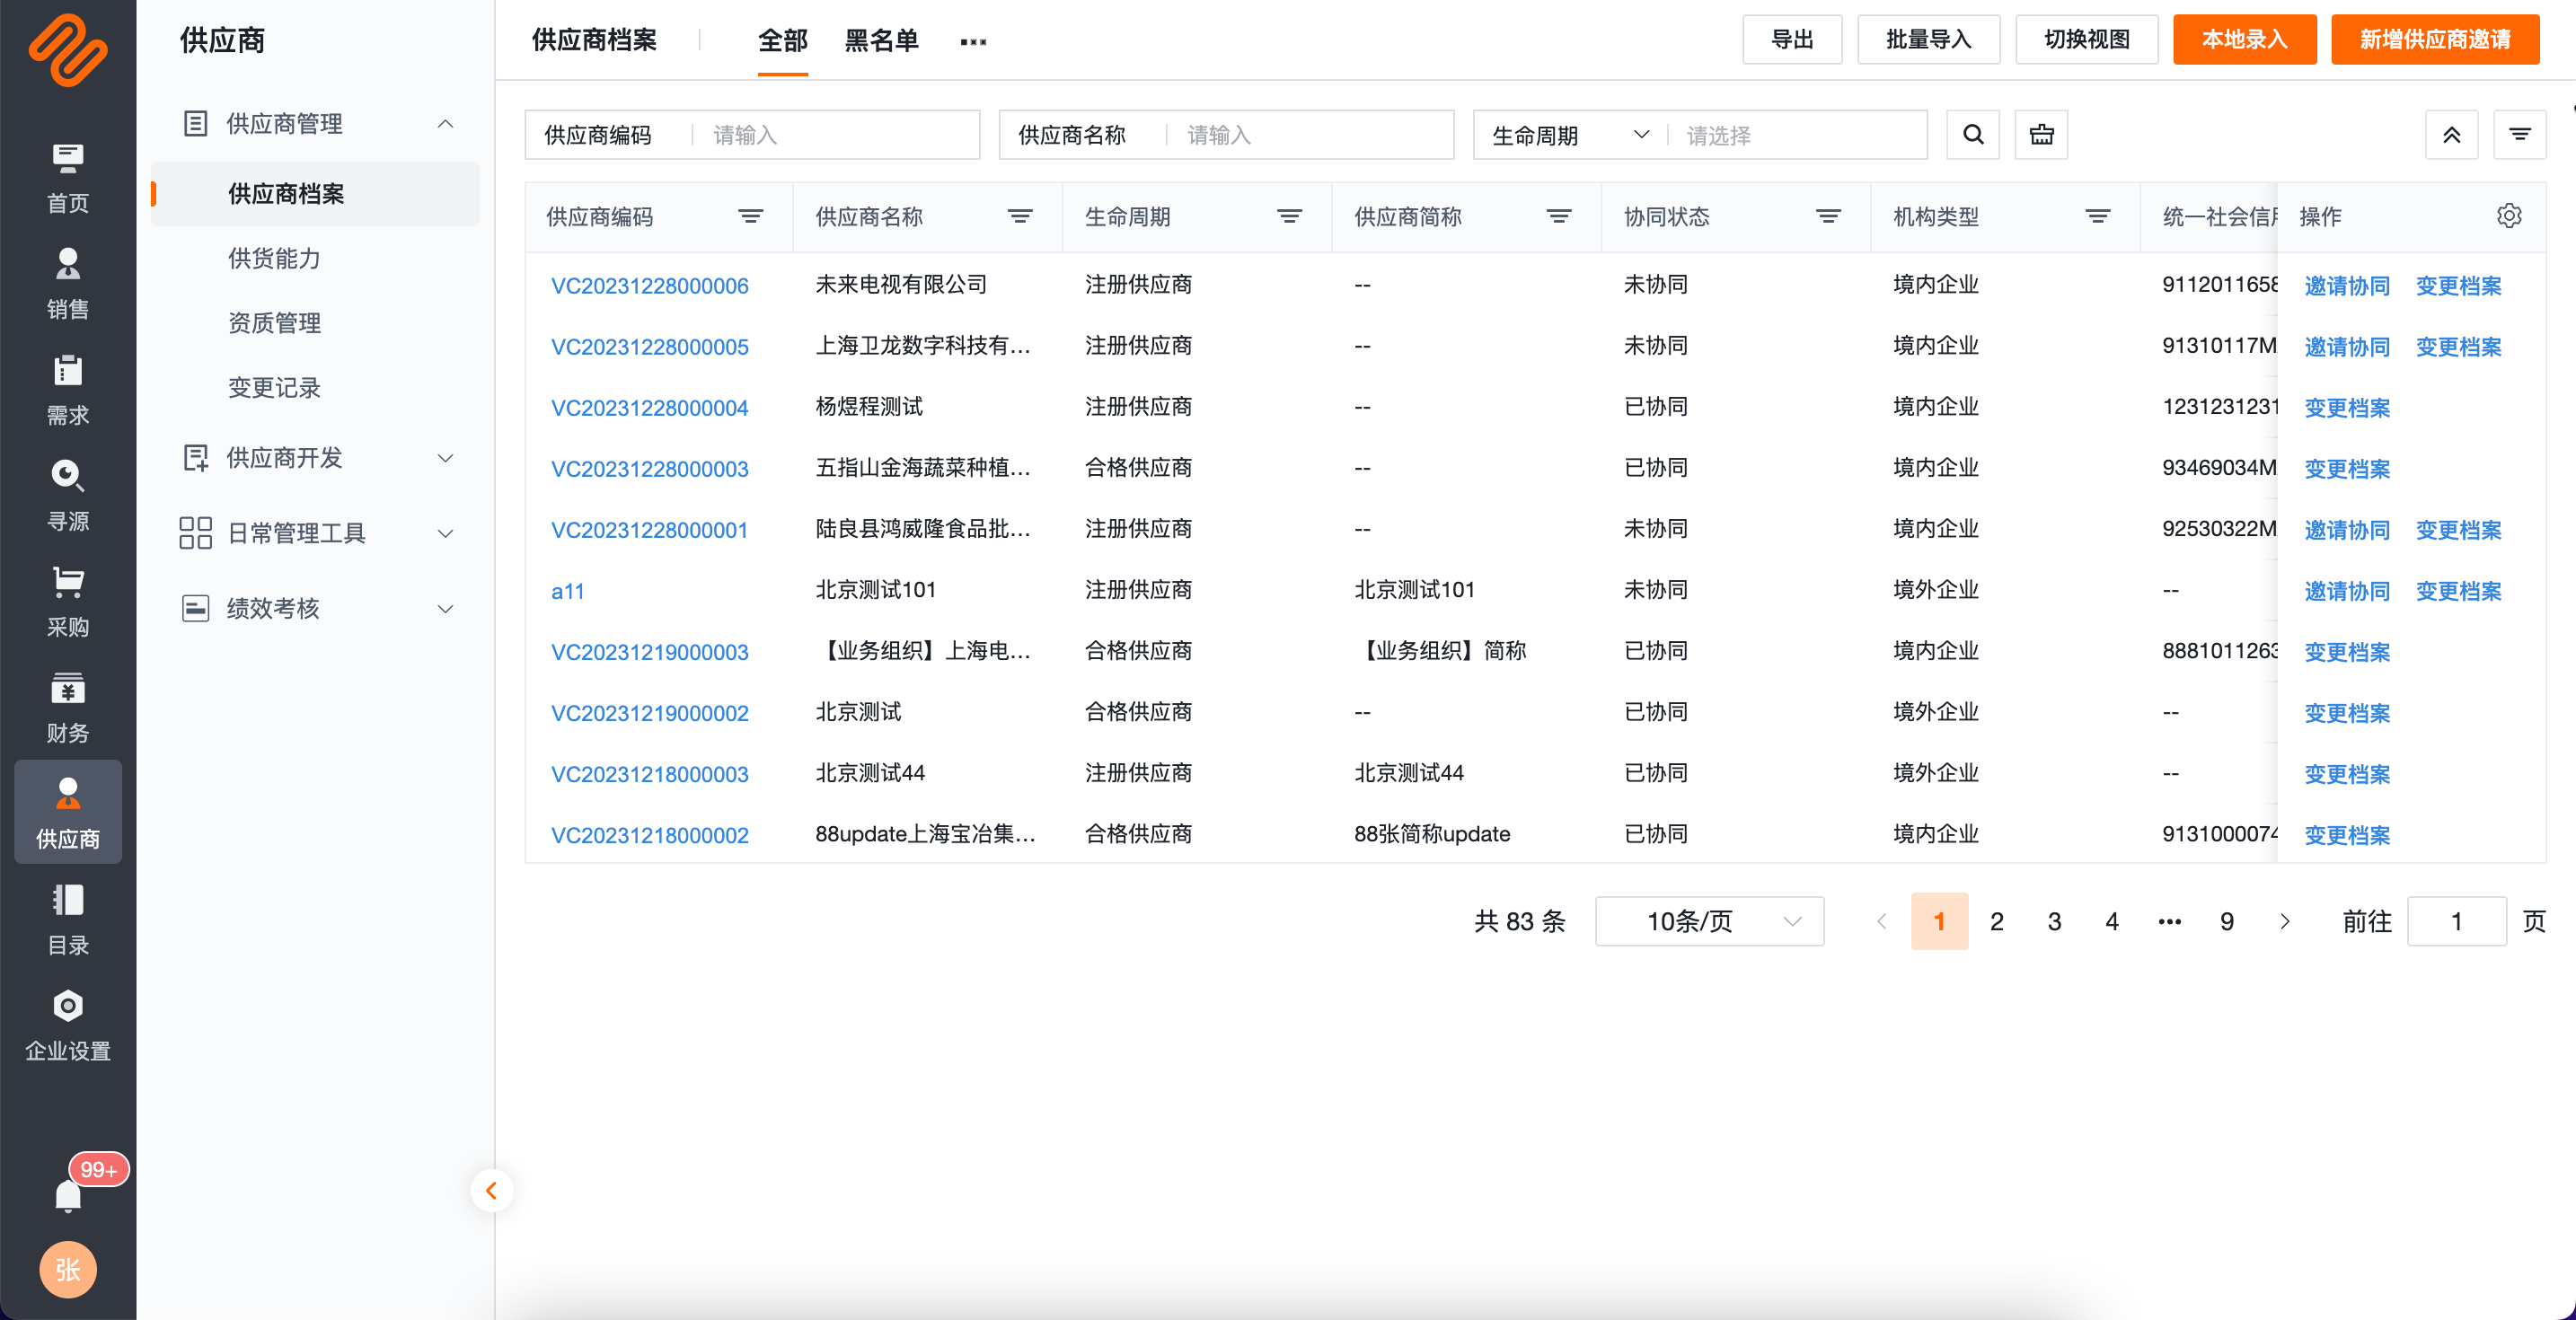
Task: Jump pages via pagination ellipsis
Action: coord(2169,921)
